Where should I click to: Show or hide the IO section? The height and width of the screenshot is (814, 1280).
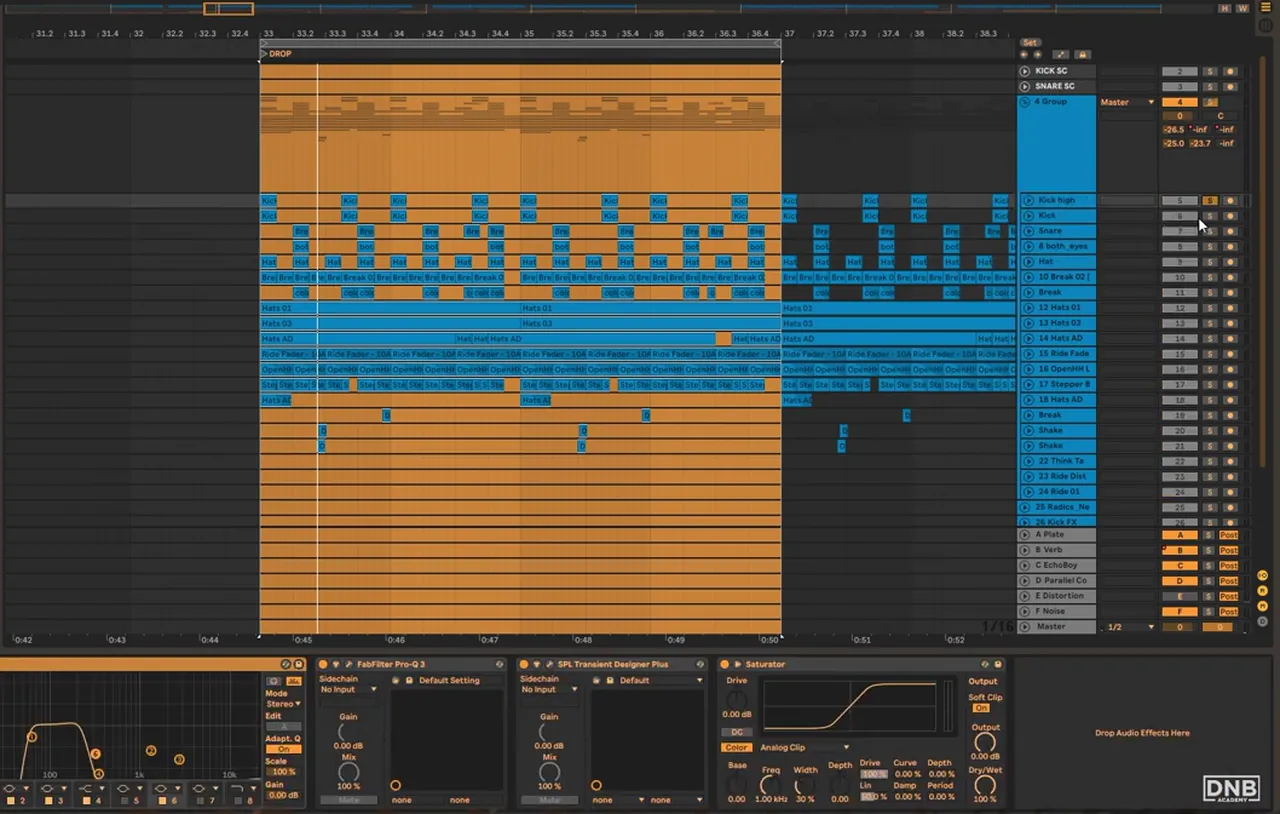click(1262, 575)
